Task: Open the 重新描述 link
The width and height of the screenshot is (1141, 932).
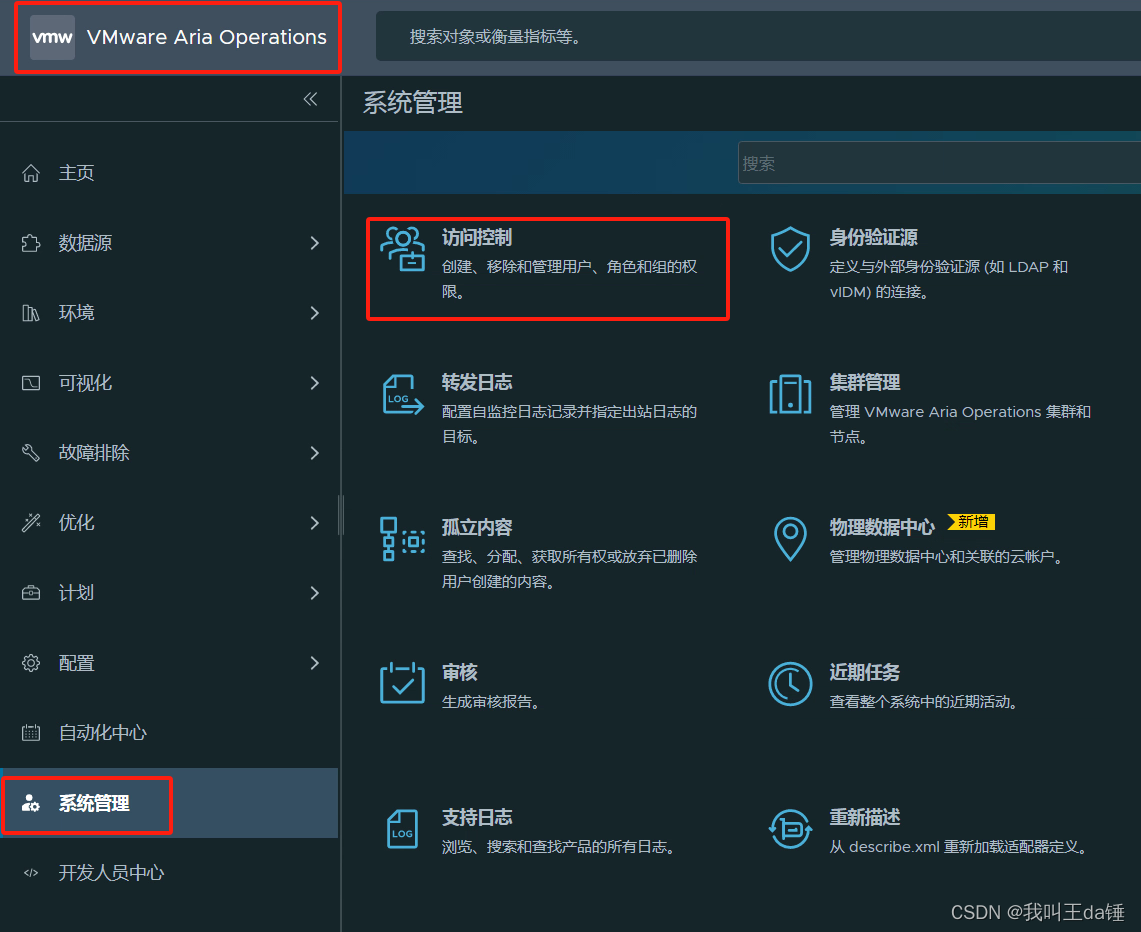Action: [864, 817]
